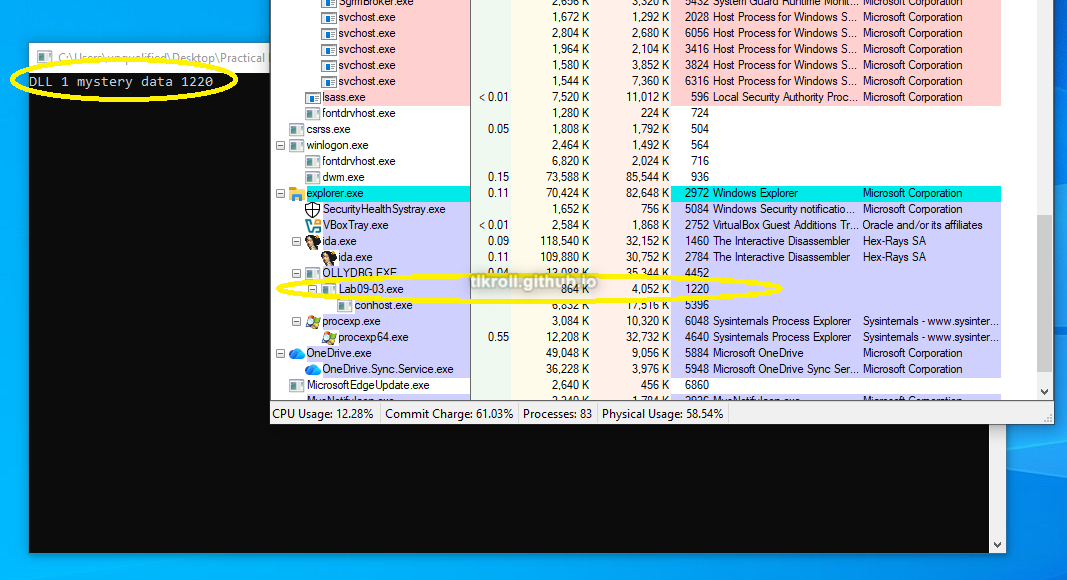Collapse the winlogon.exe process tree
The width and height of the screenshot is (1067, 580).
(x=281, y=145)
